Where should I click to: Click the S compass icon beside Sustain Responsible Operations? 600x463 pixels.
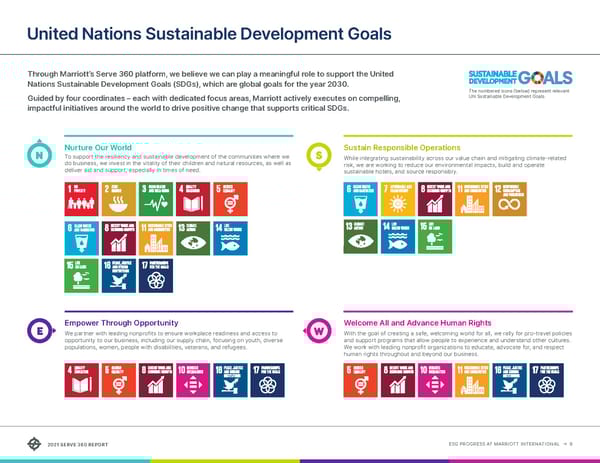click(318, 157)
